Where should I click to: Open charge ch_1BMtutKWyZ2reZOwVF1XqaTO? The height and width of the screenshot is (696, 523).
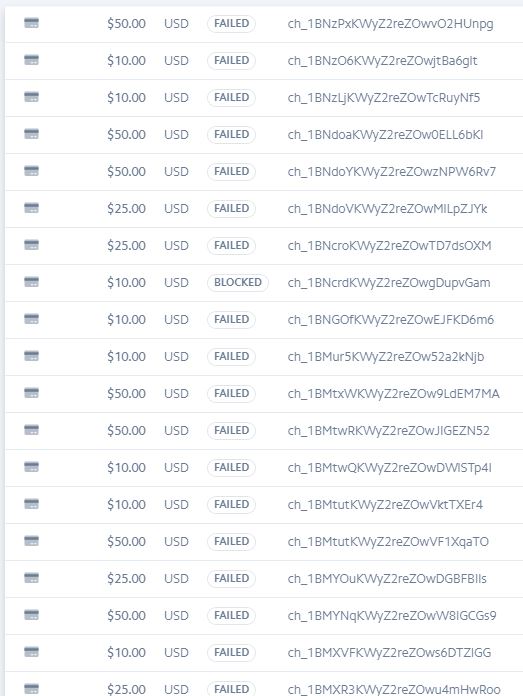coord(388,542)
